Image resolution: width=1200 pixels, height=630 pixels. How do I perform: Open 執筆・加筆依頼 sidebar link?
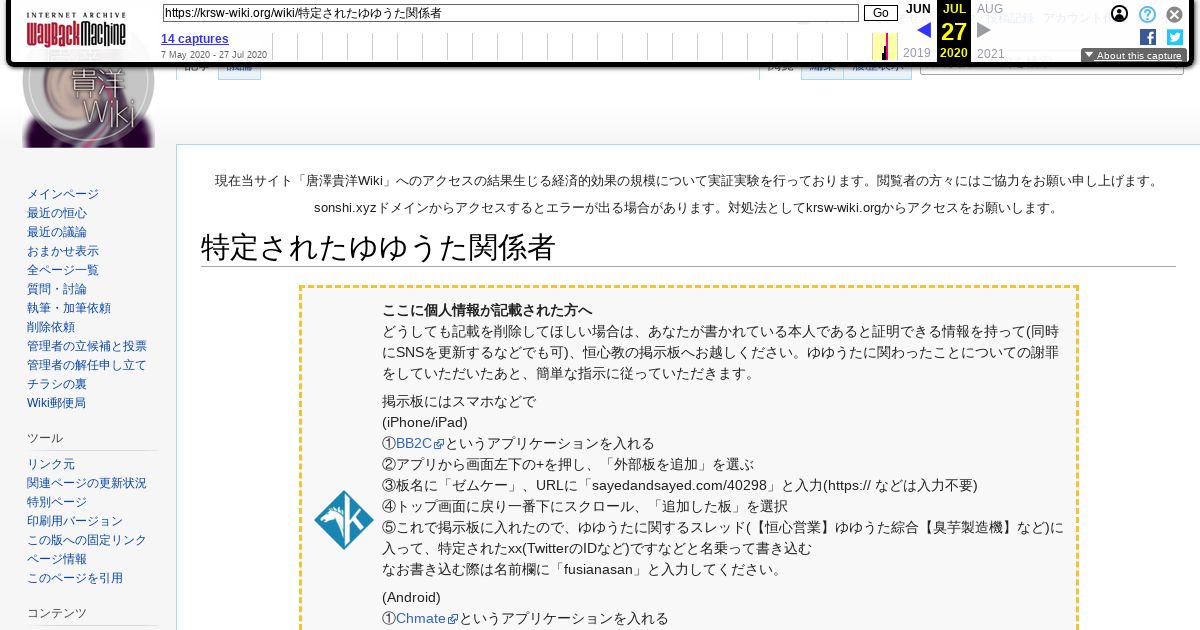(69, 308)
